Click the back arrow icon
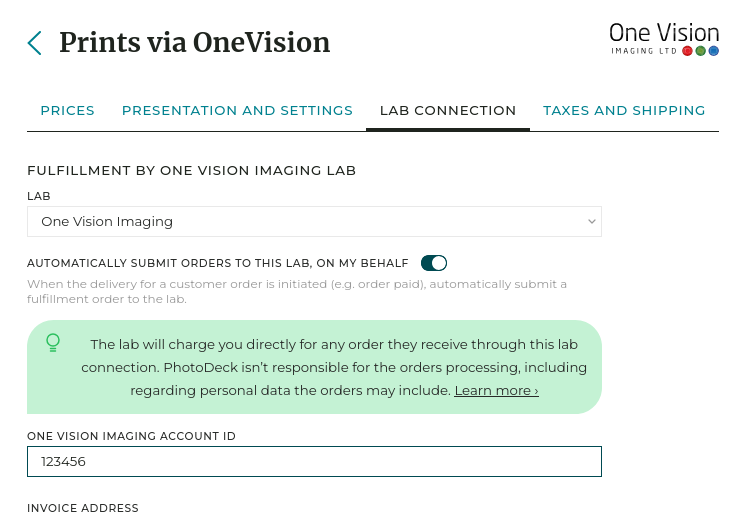Screen dimensions: 745x519 coord(35,42)
